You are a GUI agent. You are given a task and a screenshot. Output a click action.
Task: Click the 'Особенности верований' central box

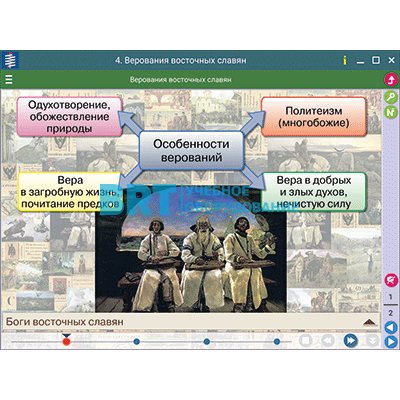pyautogui.click(x=191, y=150)
